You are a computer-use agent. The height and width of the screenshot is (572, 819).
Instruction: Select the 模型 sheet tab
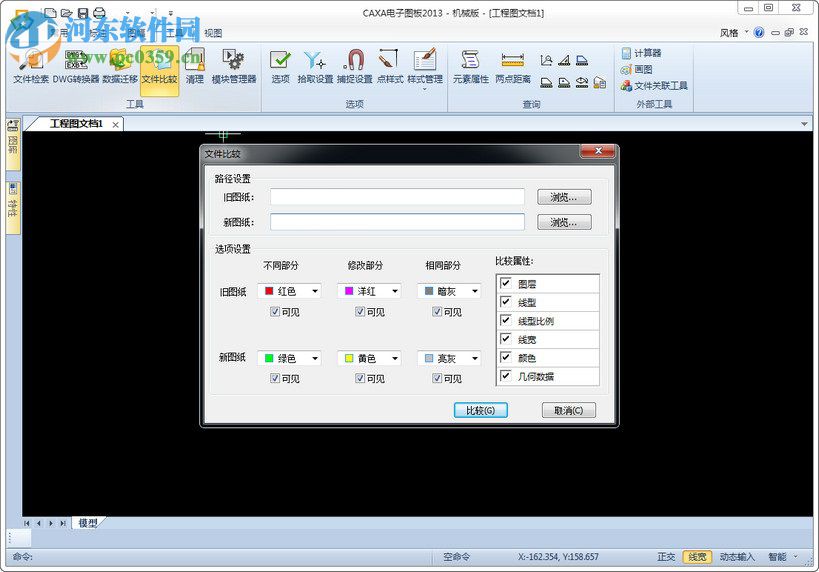pyautogui.click(x=88, y=523)
